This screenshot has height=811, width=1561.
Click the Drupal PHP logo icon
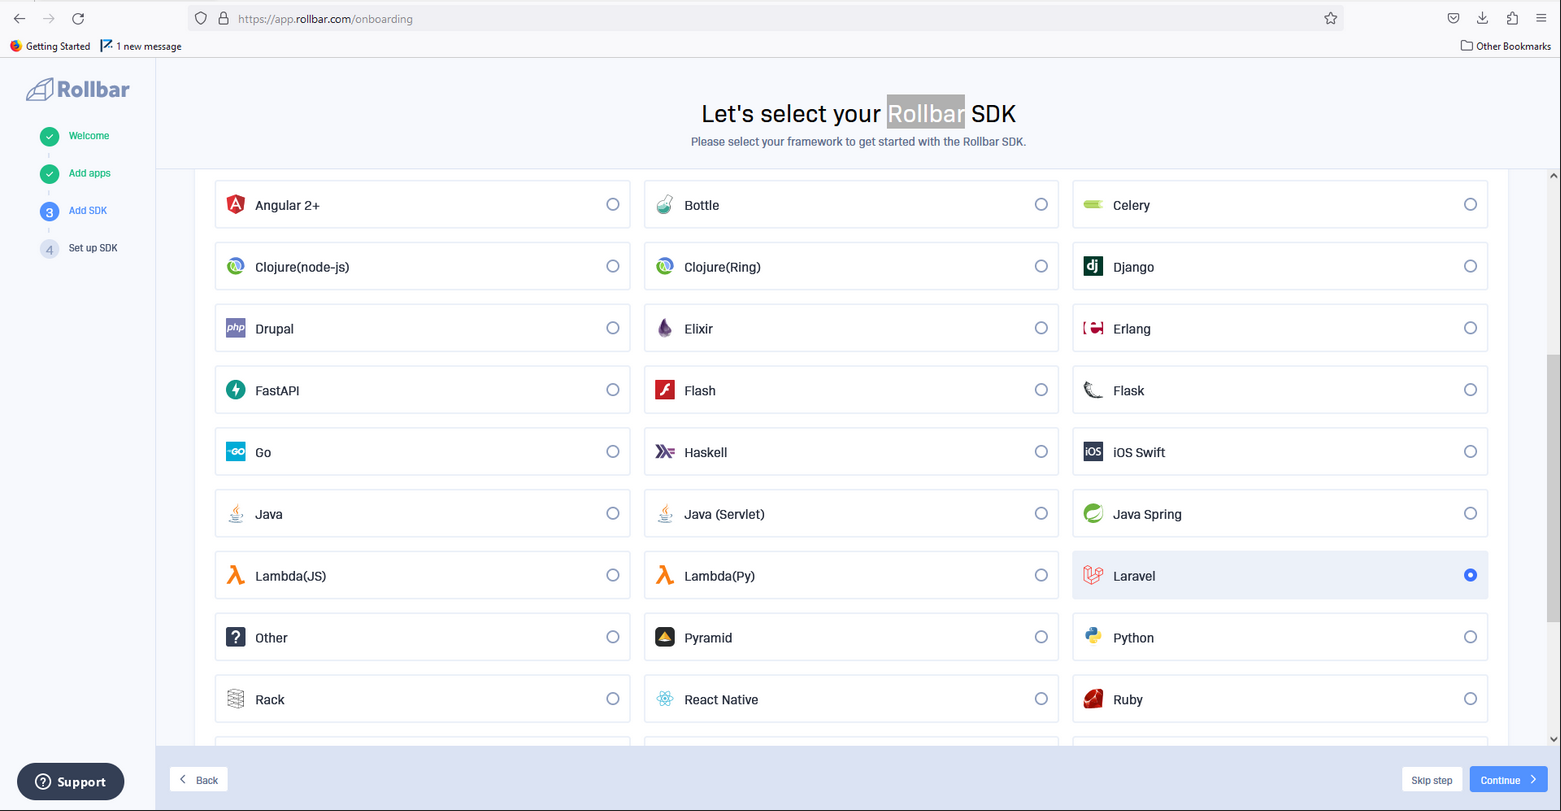(236, 328)
